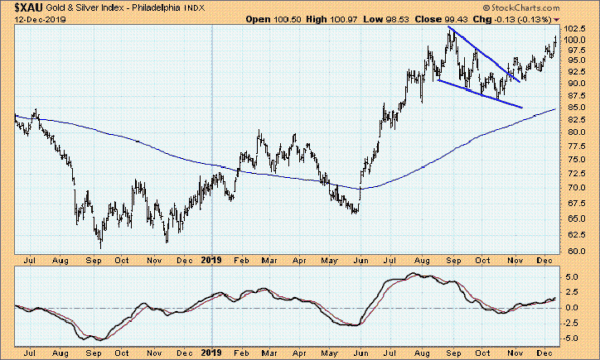Click the 12-Dec-2019 date label

tap(41, 20)
